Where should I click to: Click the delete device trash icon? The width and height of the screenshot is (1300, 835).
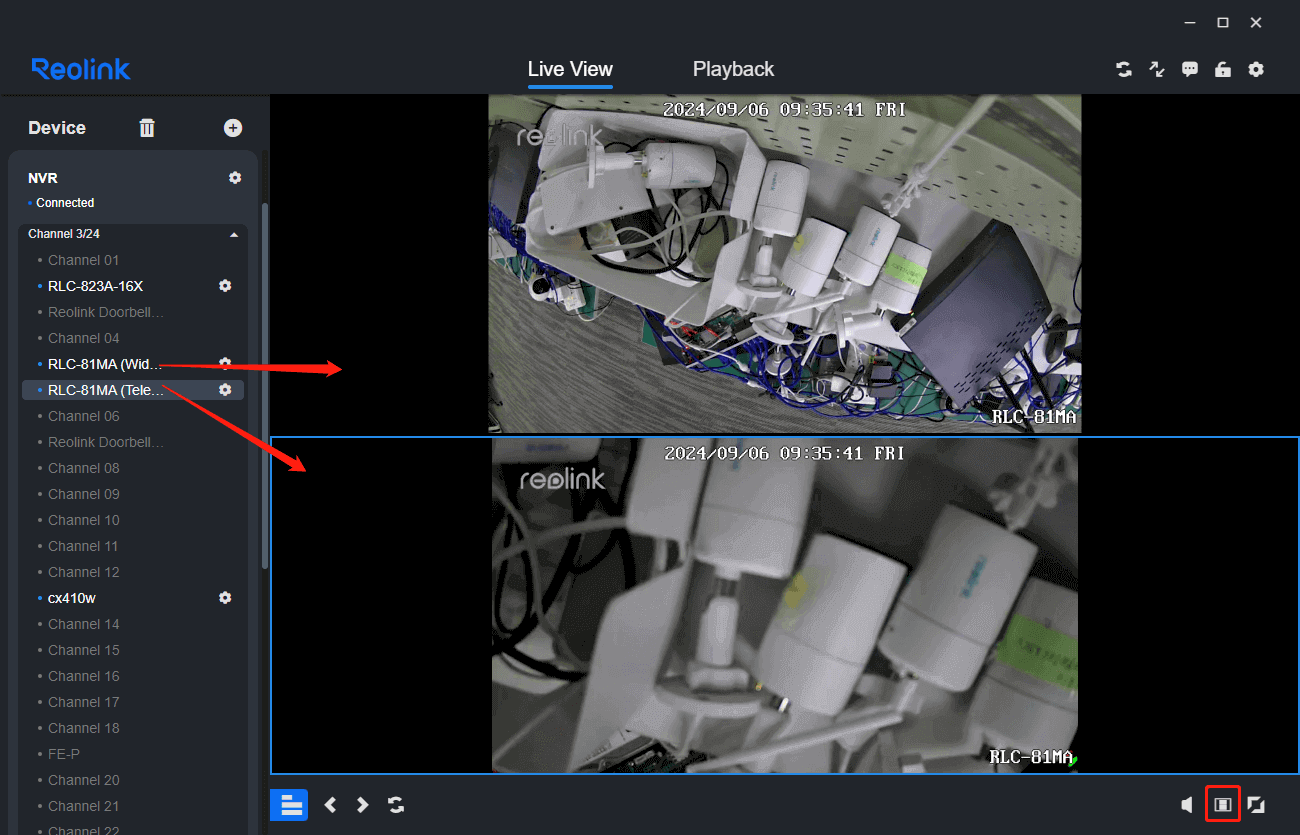147,127
